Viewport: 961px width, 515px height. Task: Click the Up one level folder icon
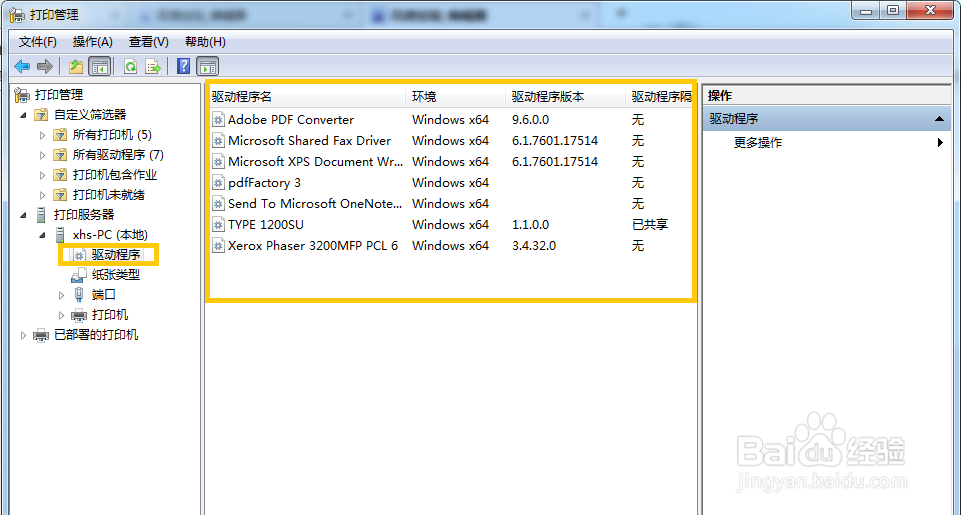coord(76,66)
